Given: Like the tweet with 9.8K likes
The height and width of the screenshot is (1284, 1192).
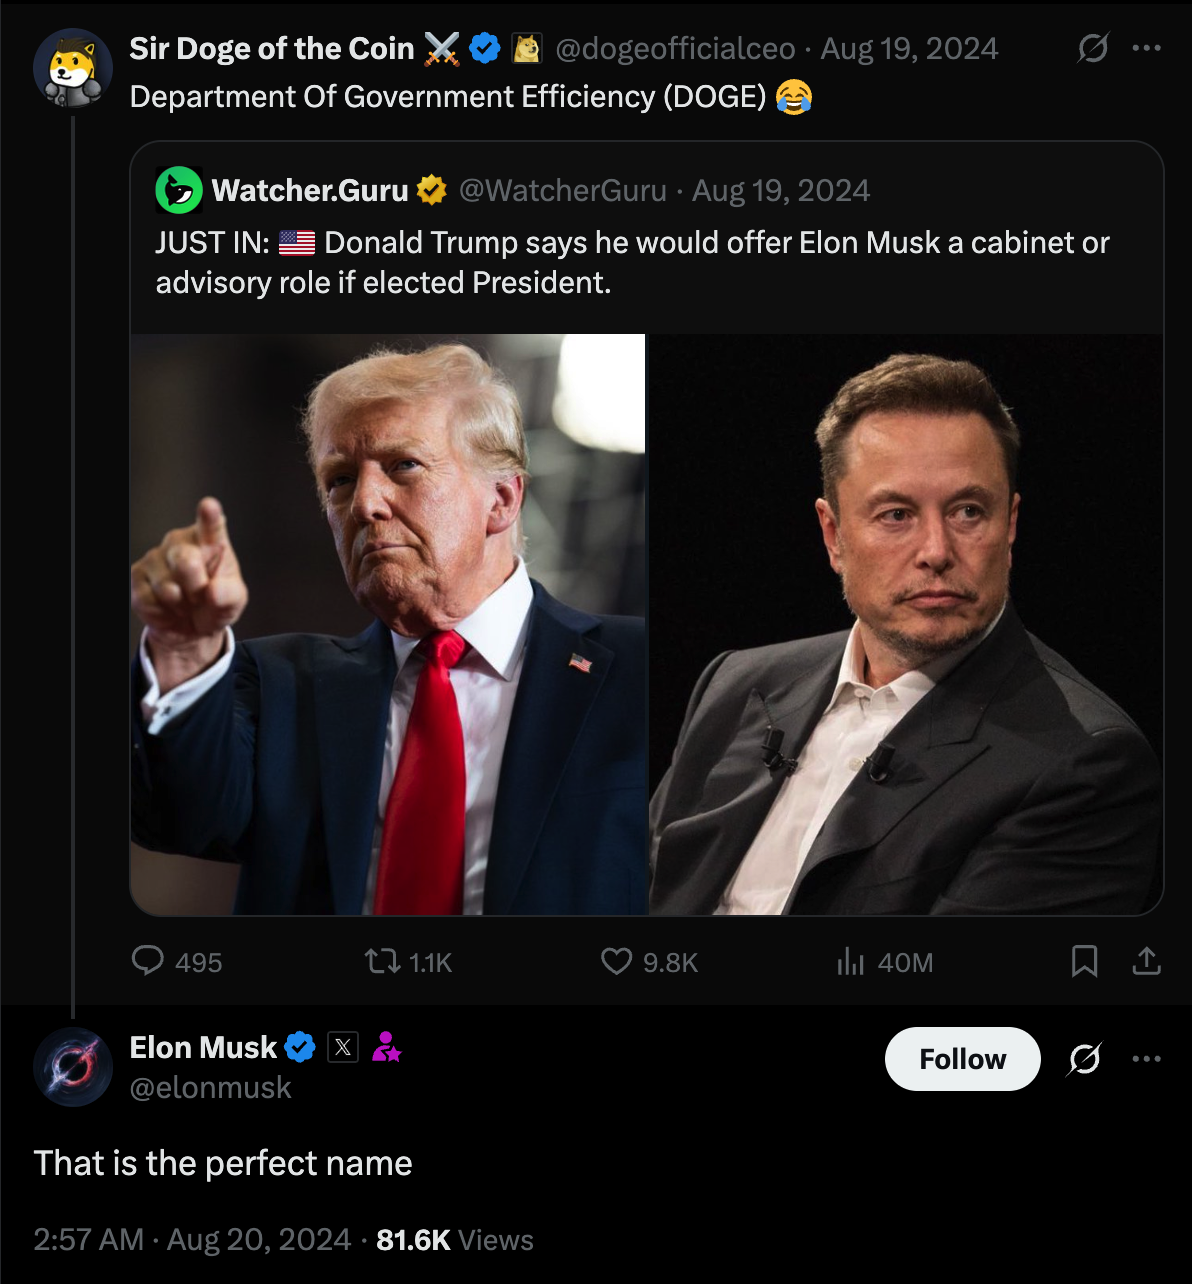Looking at the screenshot, I should pos(616,962).
